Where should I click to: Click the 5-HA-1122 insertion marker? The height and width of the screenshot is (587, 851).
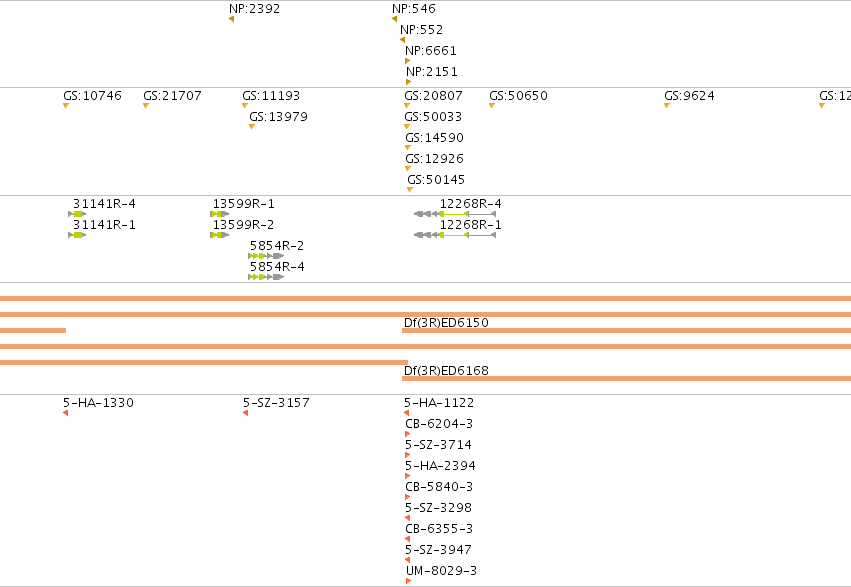pos(407,413)
